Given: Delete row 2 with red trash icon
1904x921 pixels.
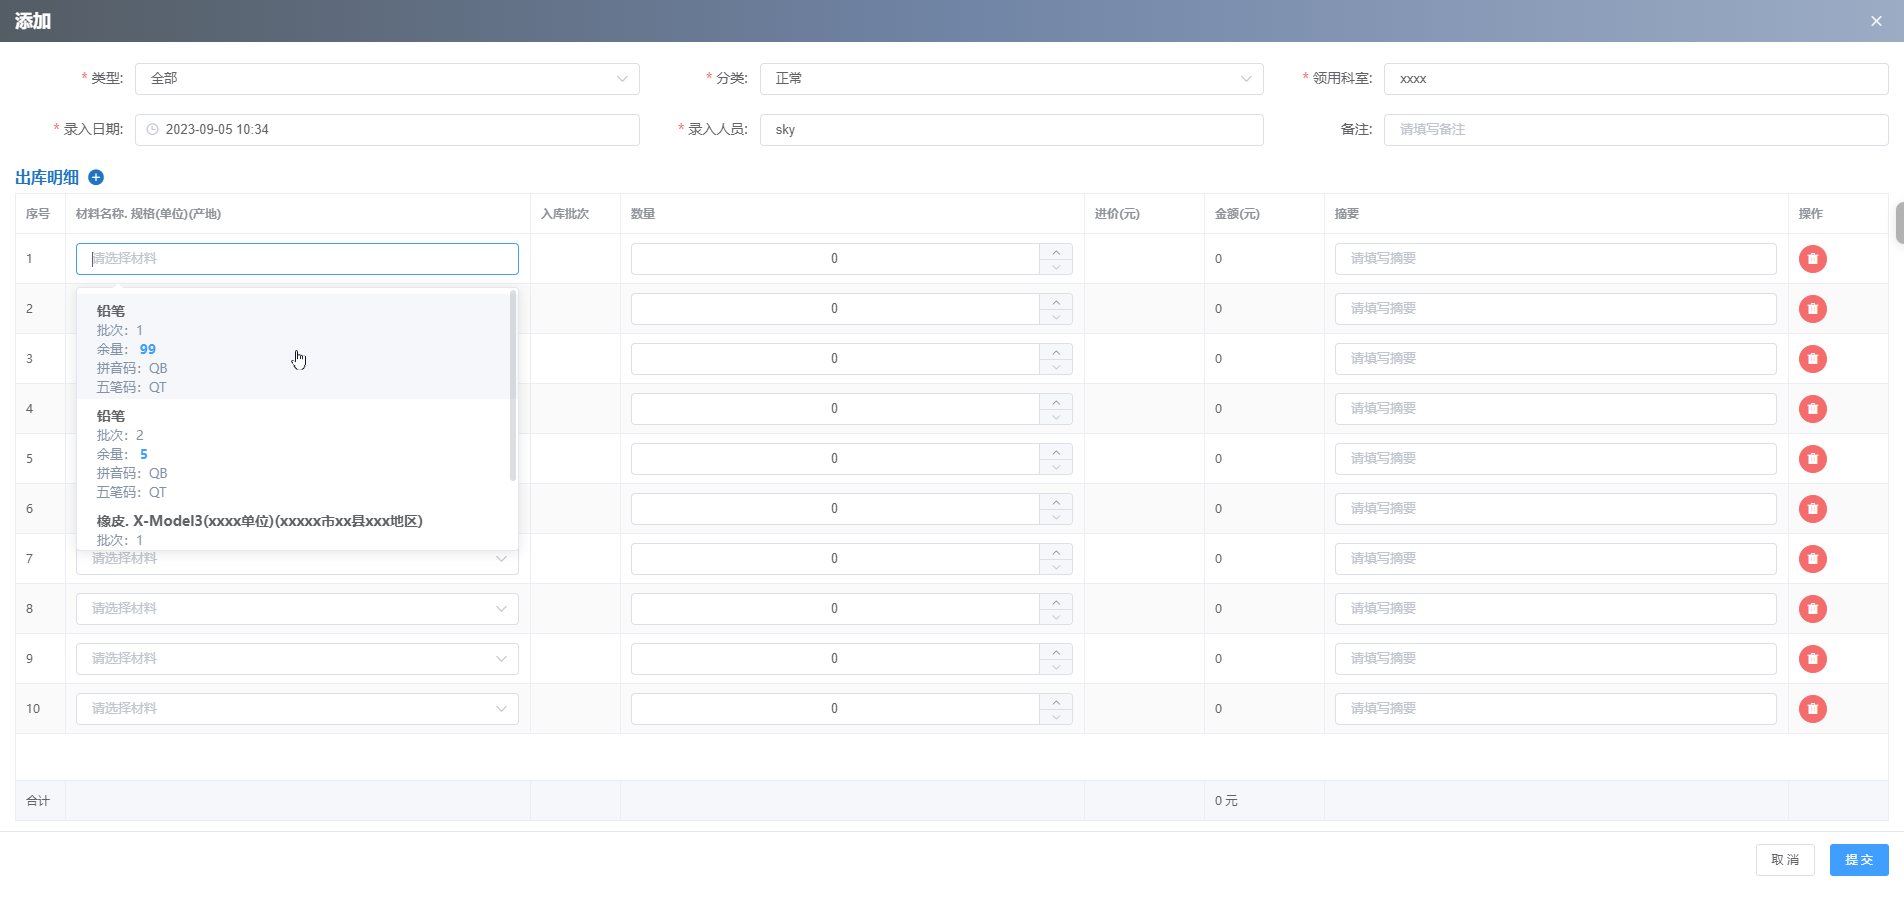Looking at the screenshot, I should tap(1812, 309).
